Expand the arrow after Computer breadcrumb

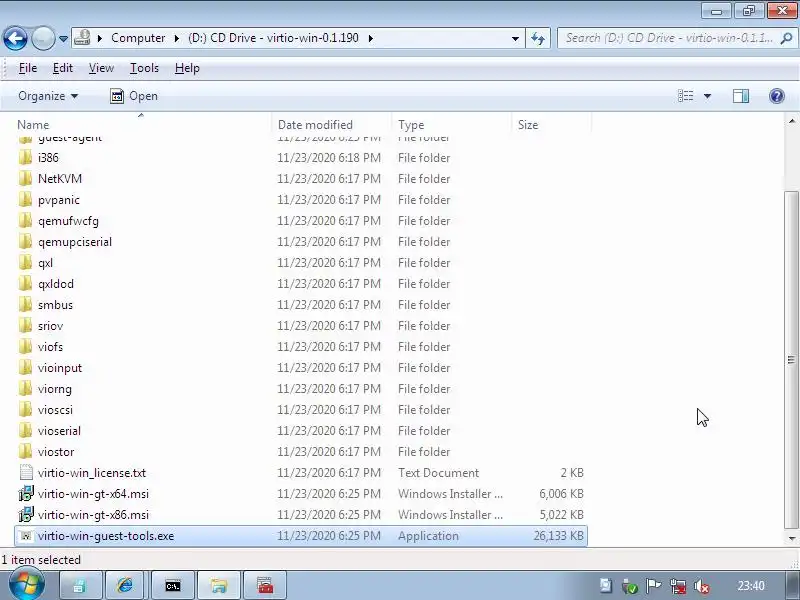pyautogui.click(x=177, y=38)
